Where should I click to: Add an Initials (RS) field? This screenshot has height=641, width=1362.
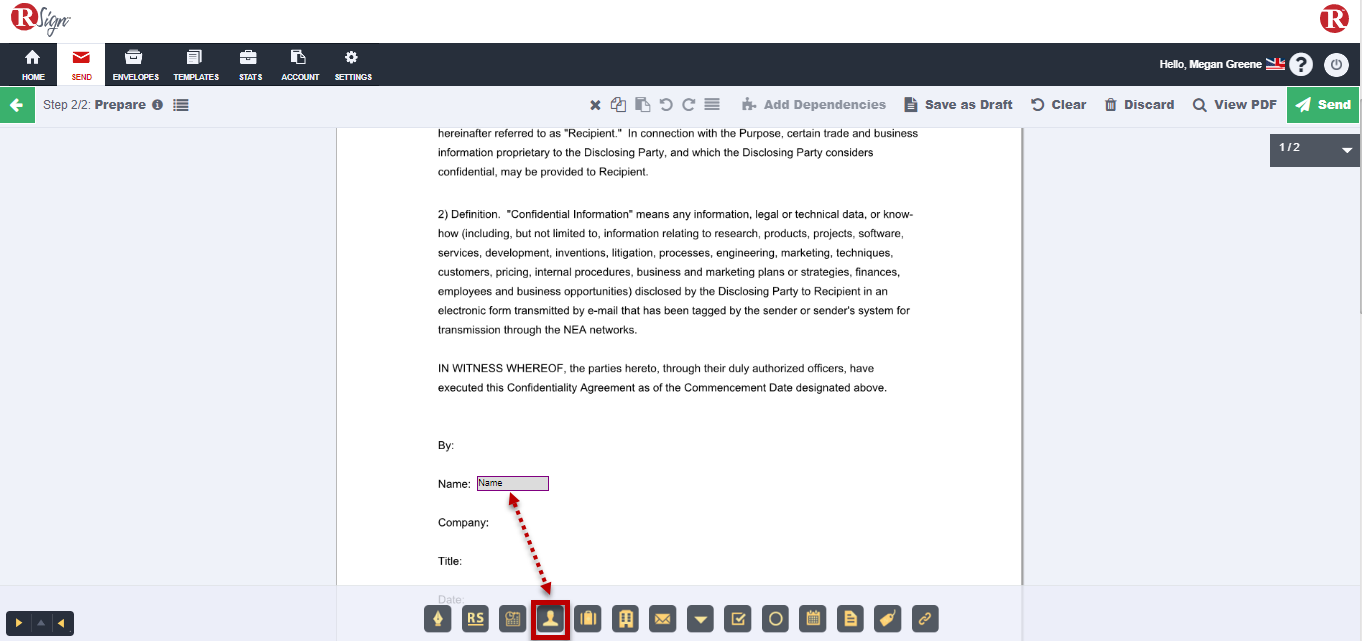click(475, 619)
